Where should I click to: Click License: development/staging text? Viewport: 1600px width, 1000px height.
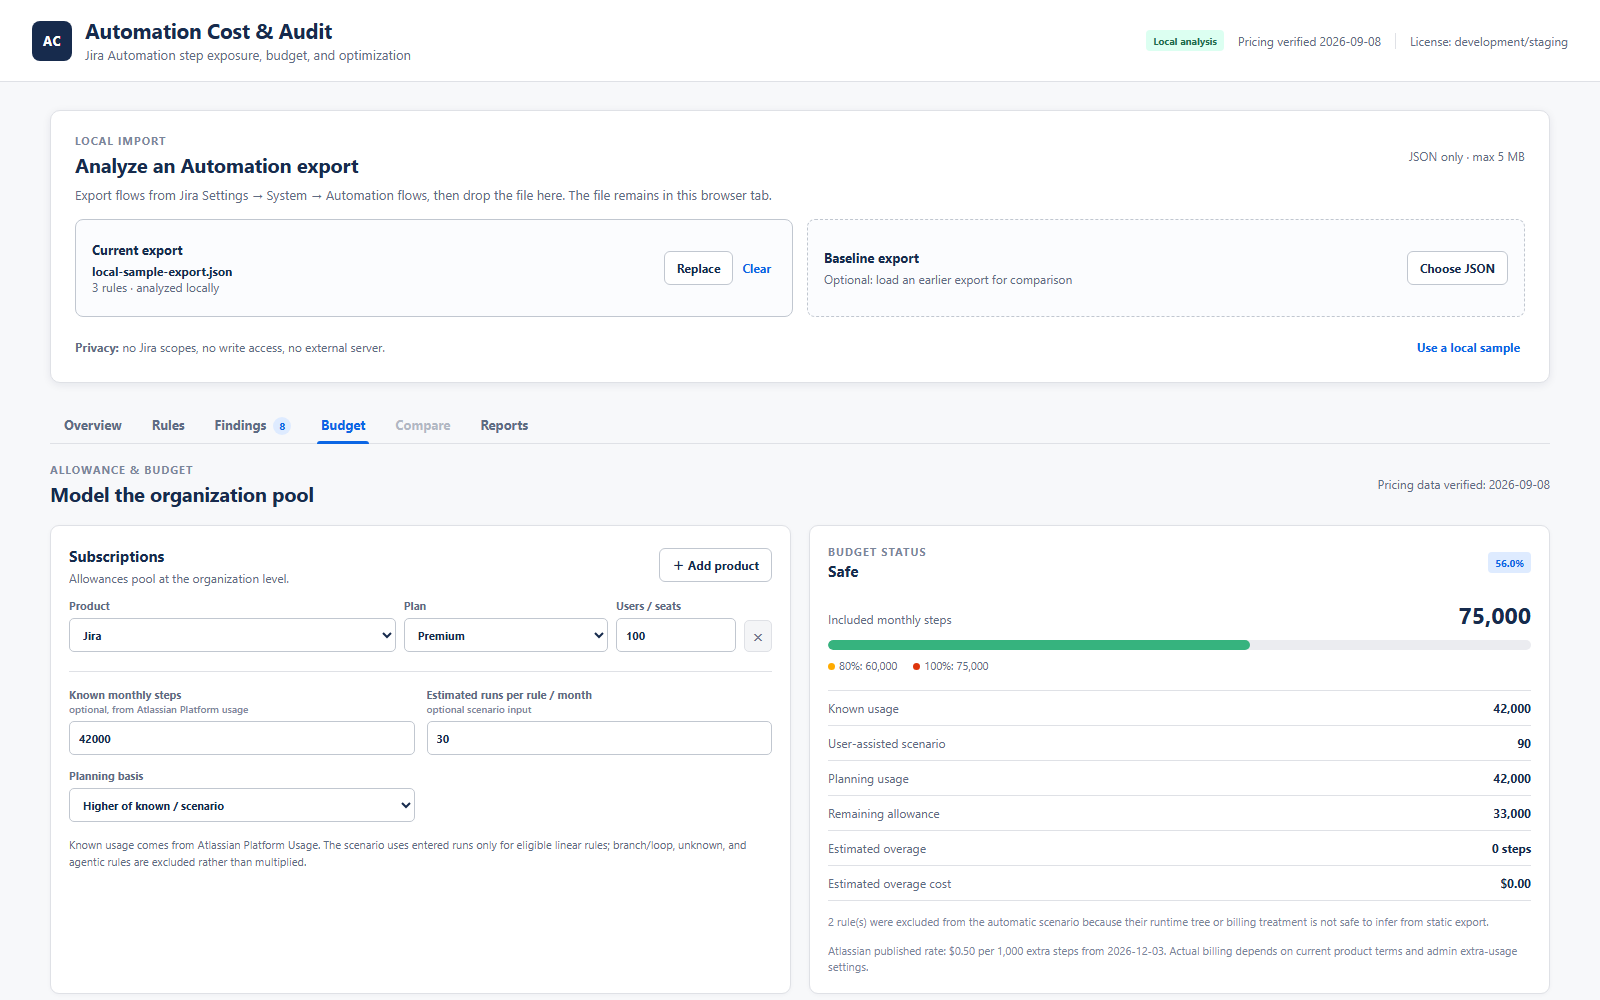pos(1489,42)
